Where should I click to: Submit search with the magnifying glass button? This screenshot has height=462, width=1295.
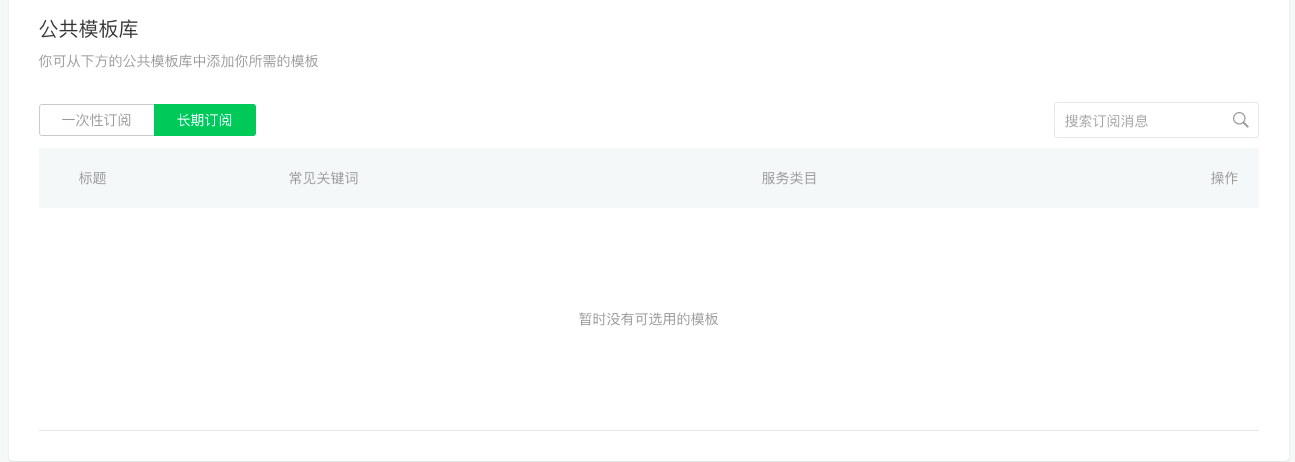tap(1240, 120)
